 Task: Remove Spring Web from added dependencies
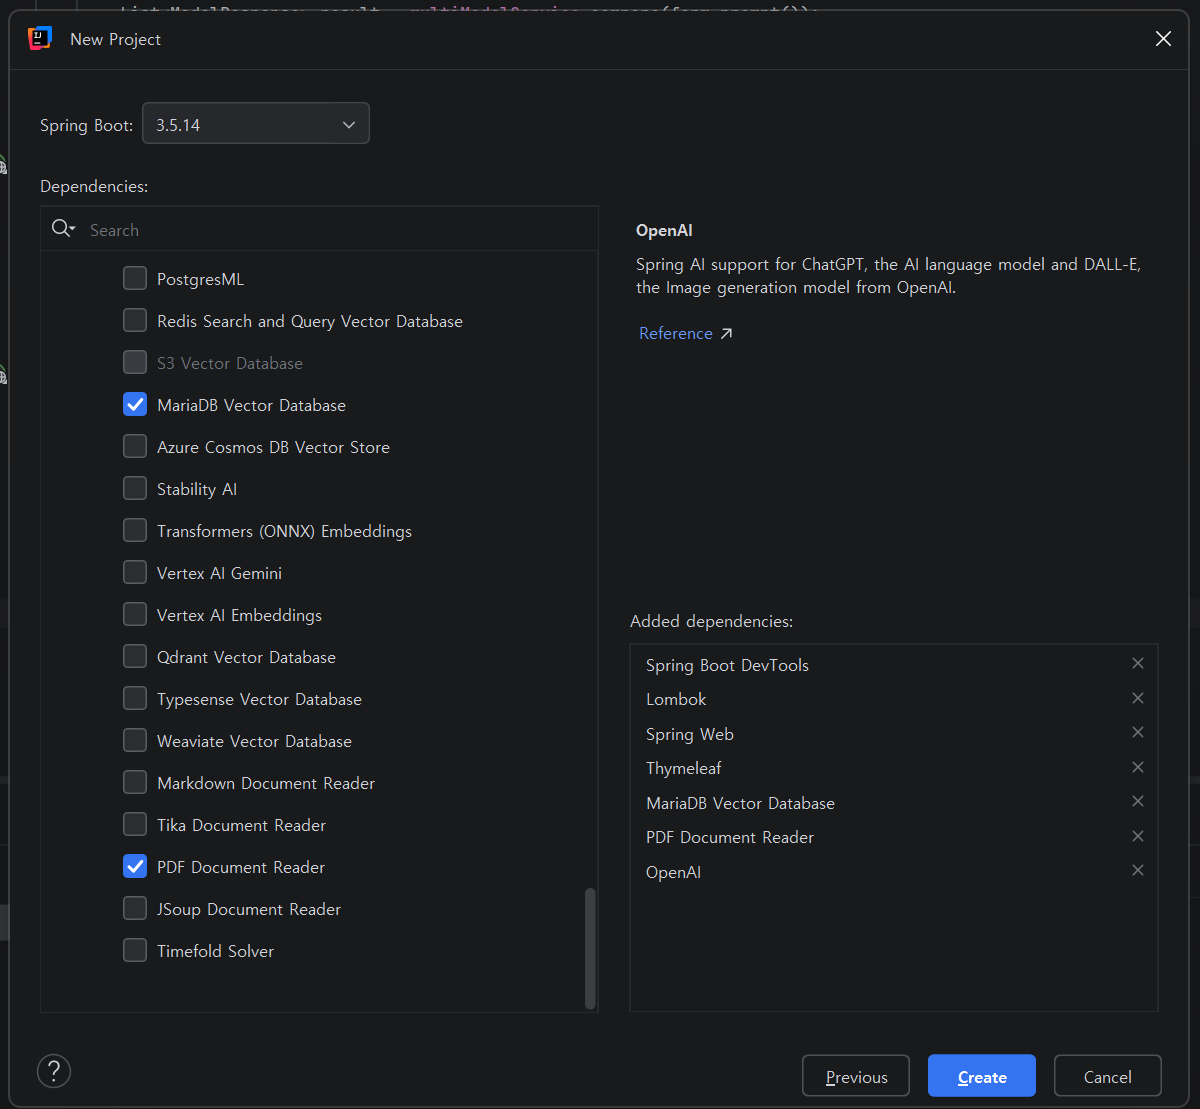click(x=1137, y=733)
